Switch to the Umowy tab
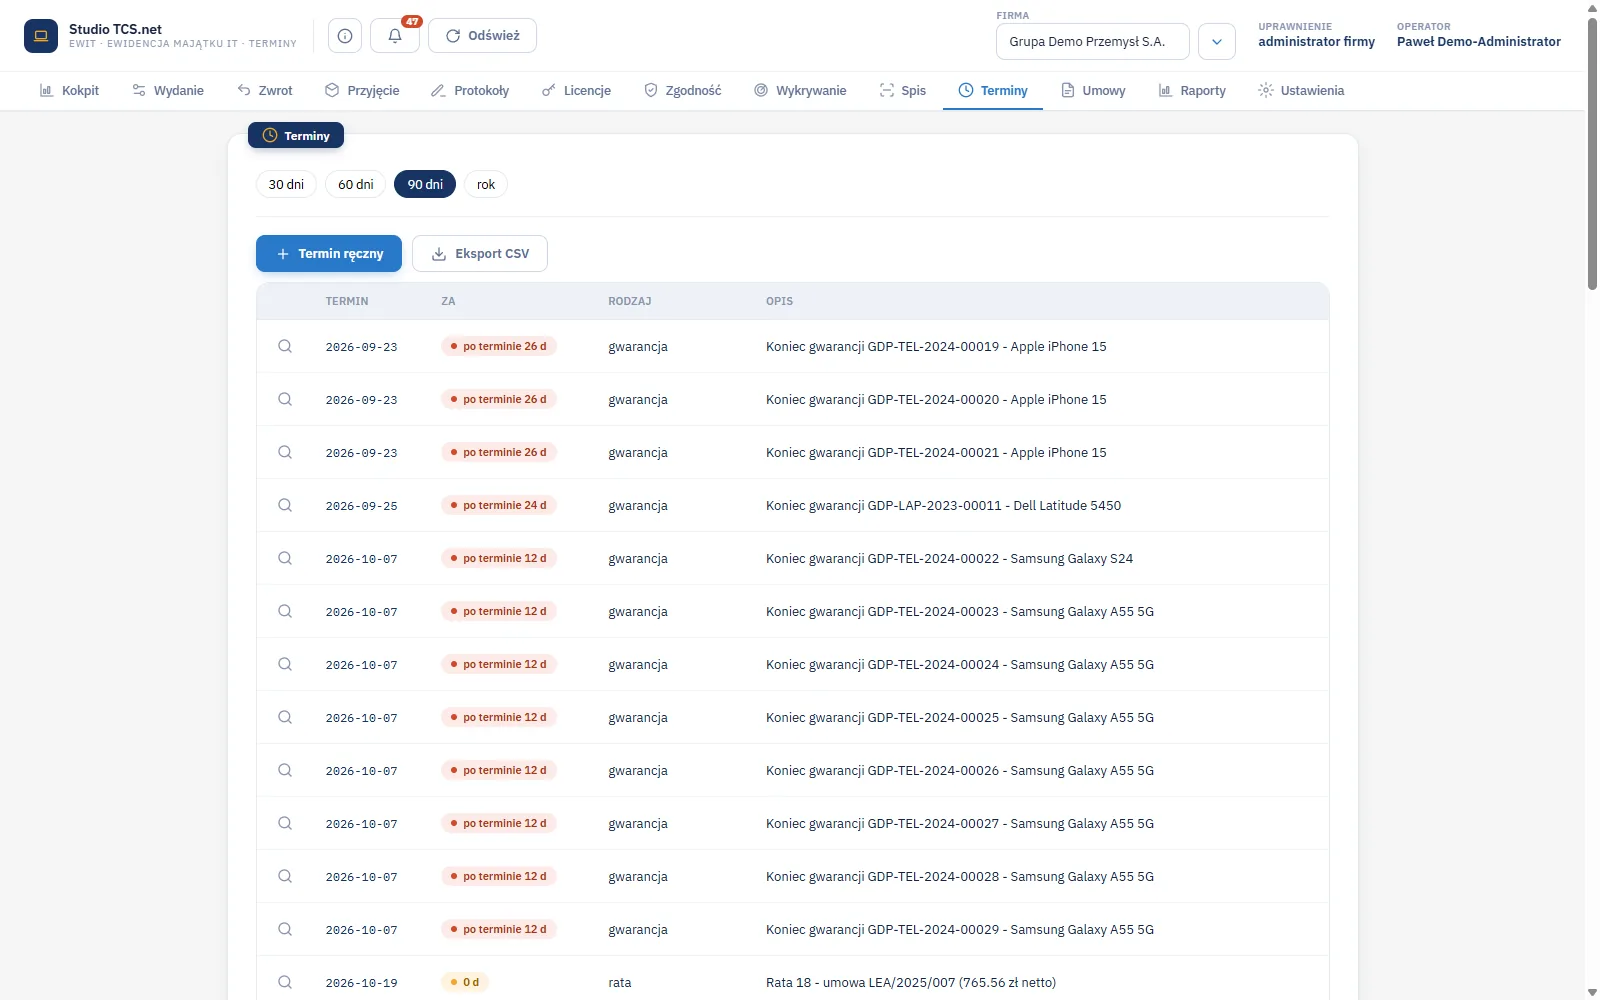The height and width of the screenshot is (1000, 1600). pos(1093,90)
